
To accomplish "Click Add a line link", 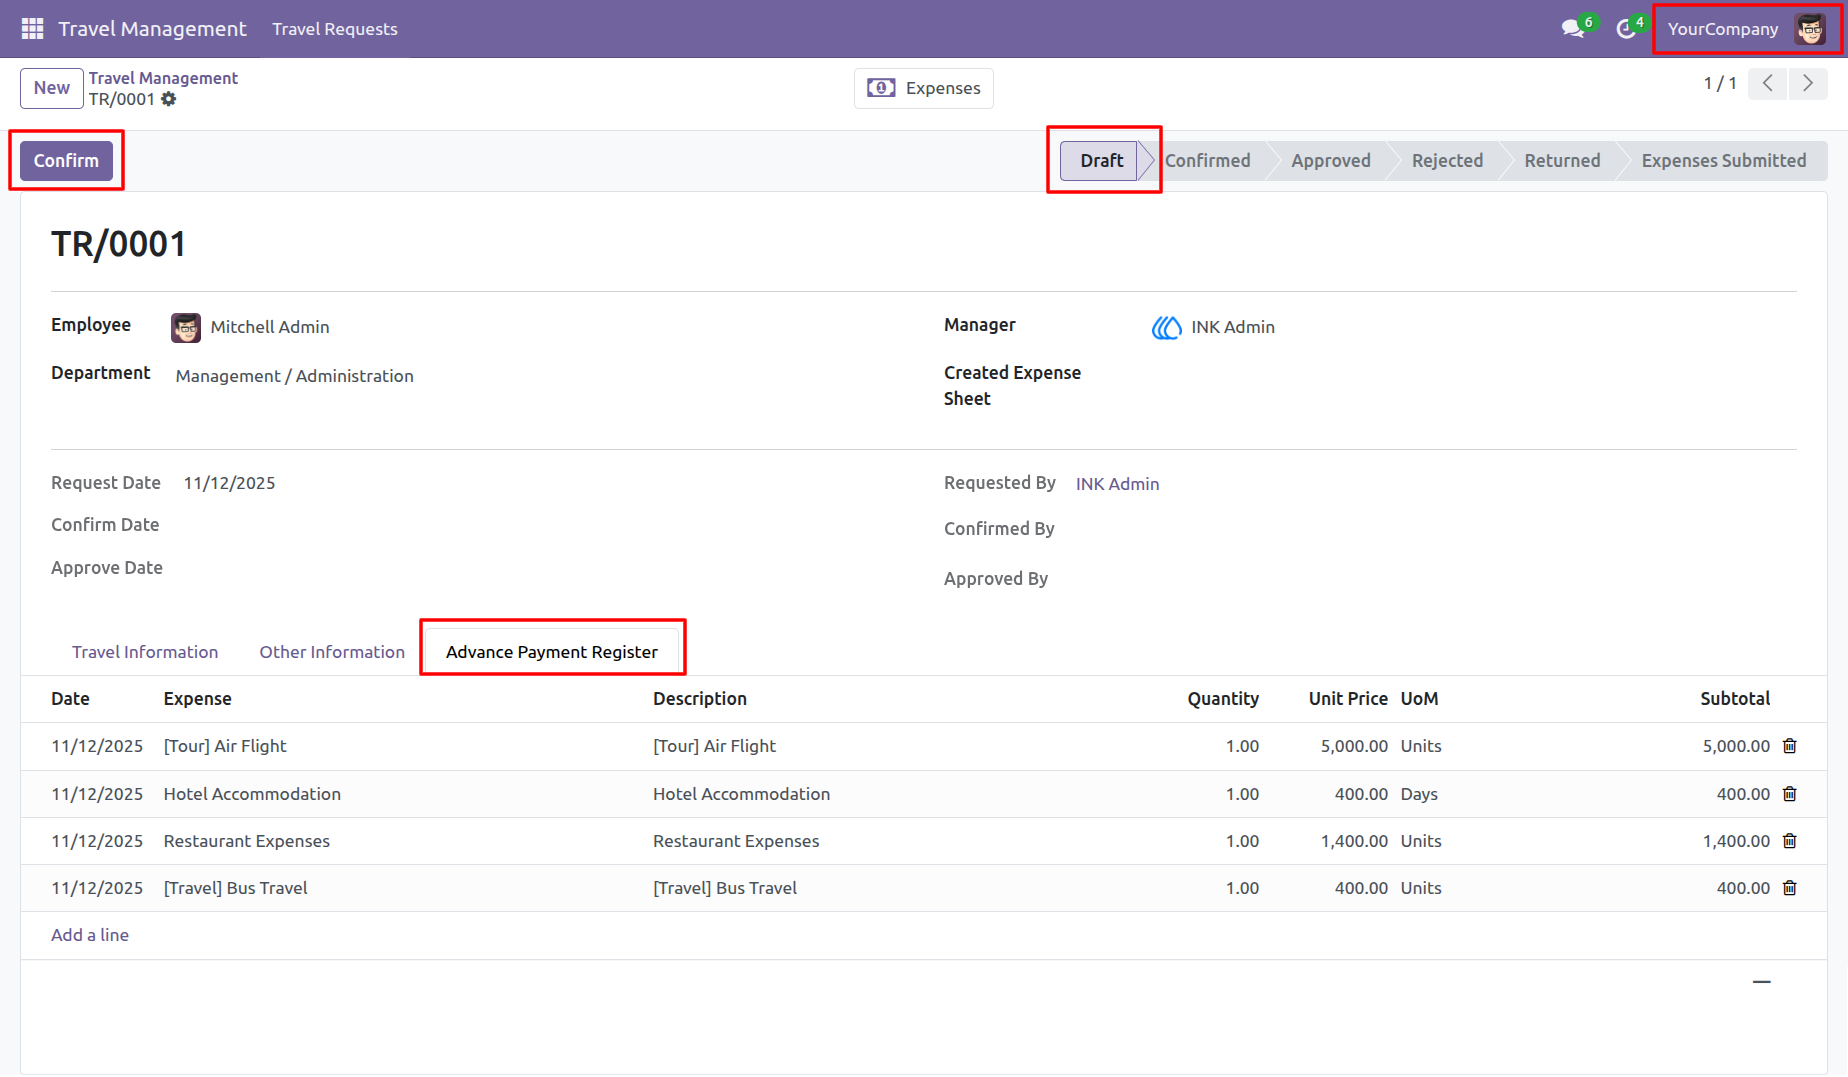I will pyautogui.click(x=90, y=935).
